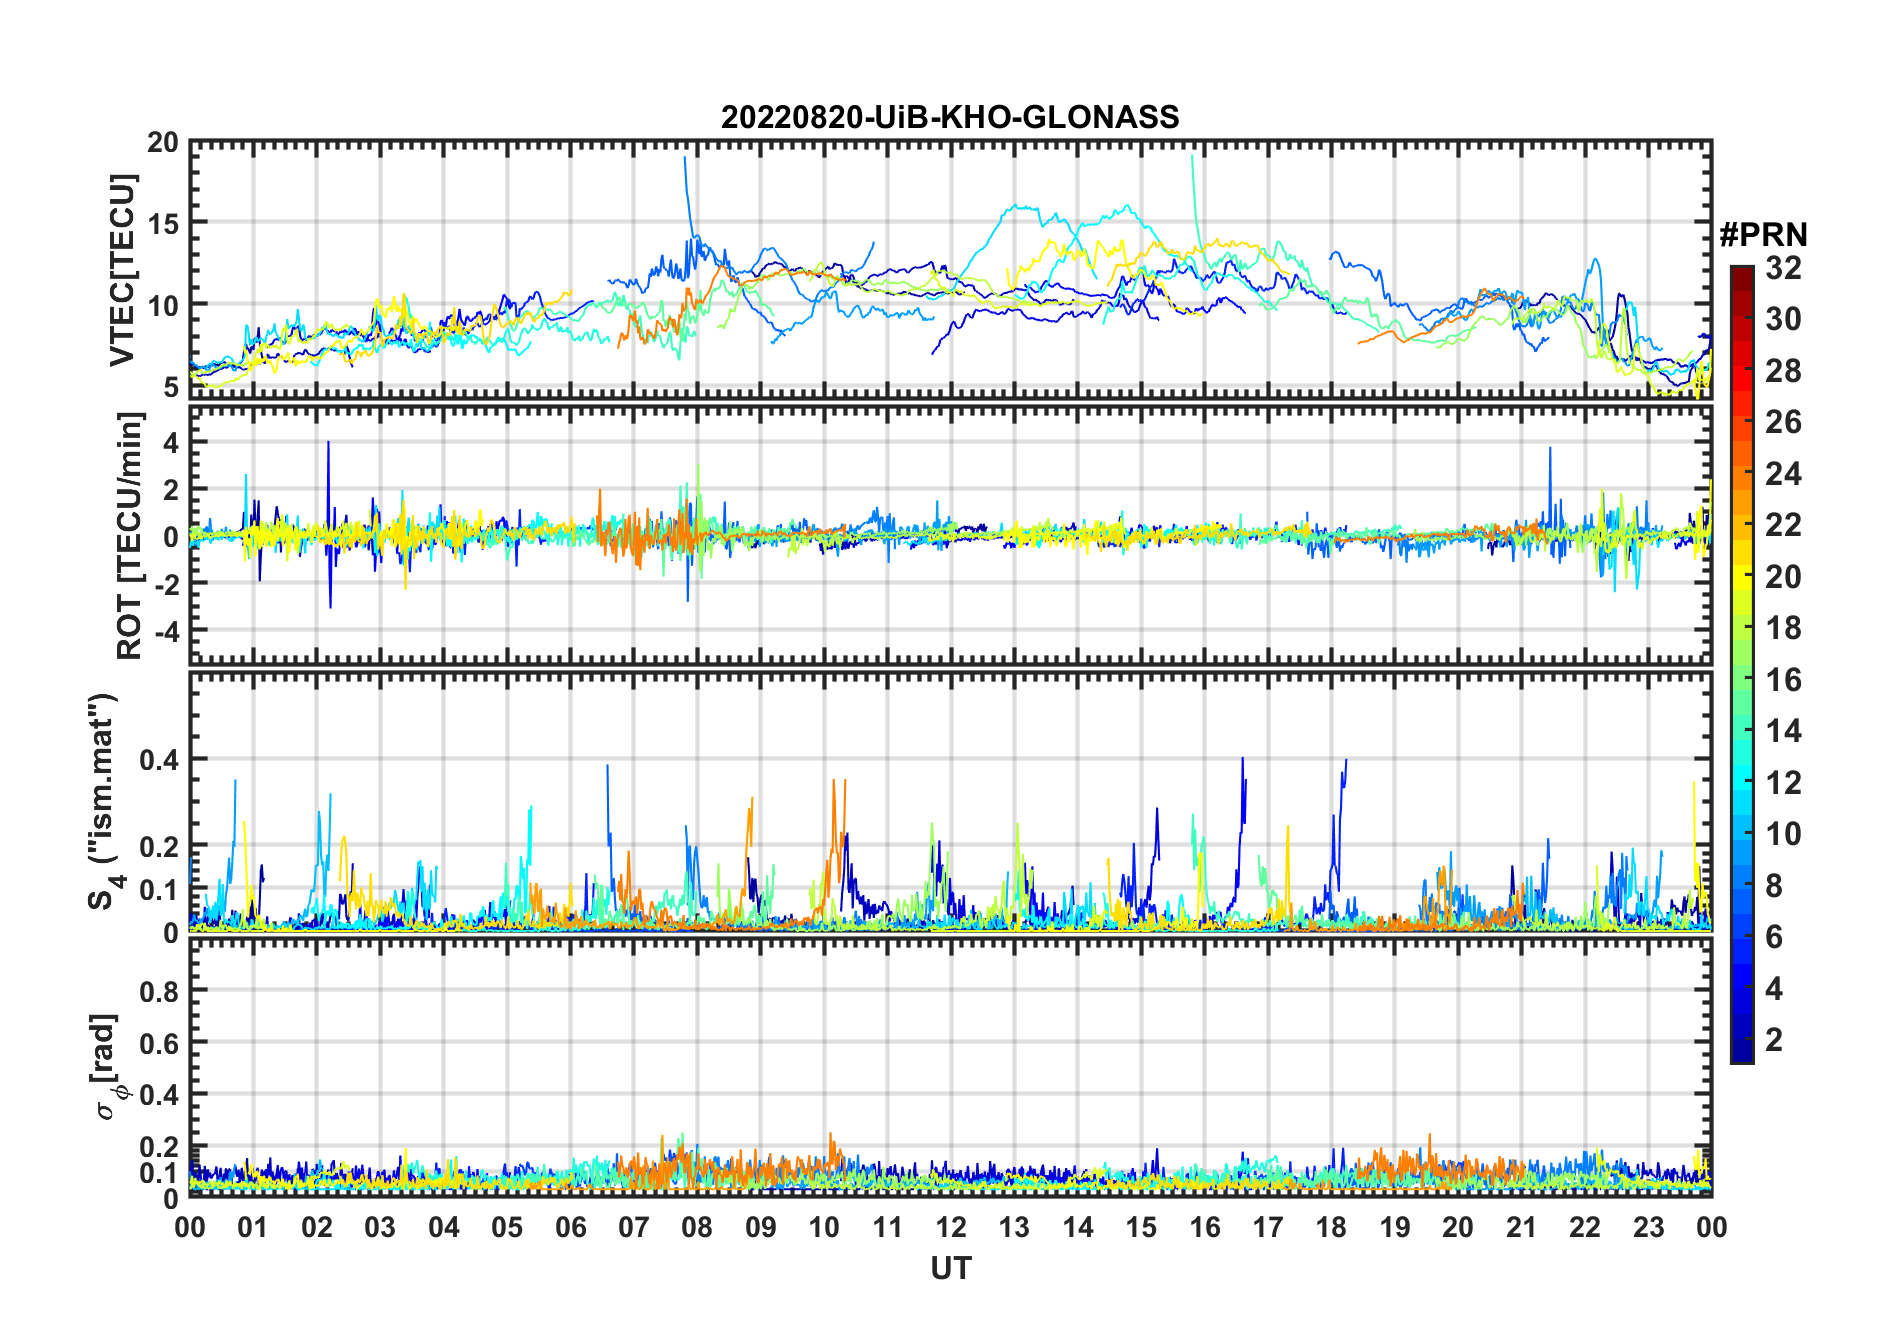Click the "01" hour tick on UT axis

click(253, 1227)
